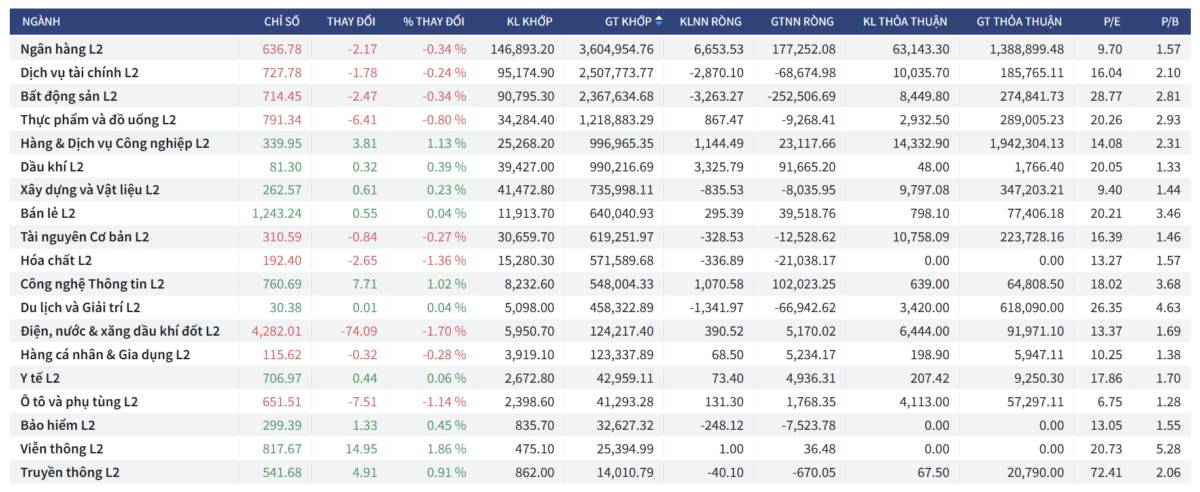Image resolution: width=1200 pixels, height=492 pixels.
Task: Click Viễn thông L2 sector name
Action: [x=62, y=449]
